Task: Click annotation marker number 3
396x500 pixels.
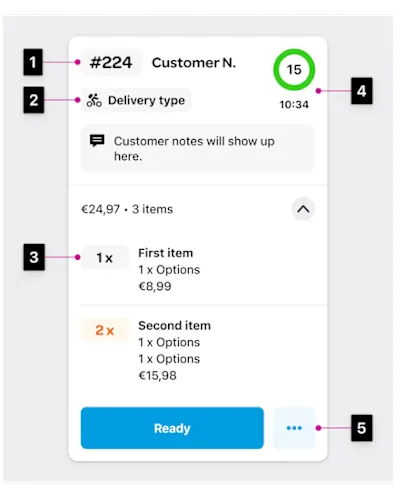Action: click(34, 257)
